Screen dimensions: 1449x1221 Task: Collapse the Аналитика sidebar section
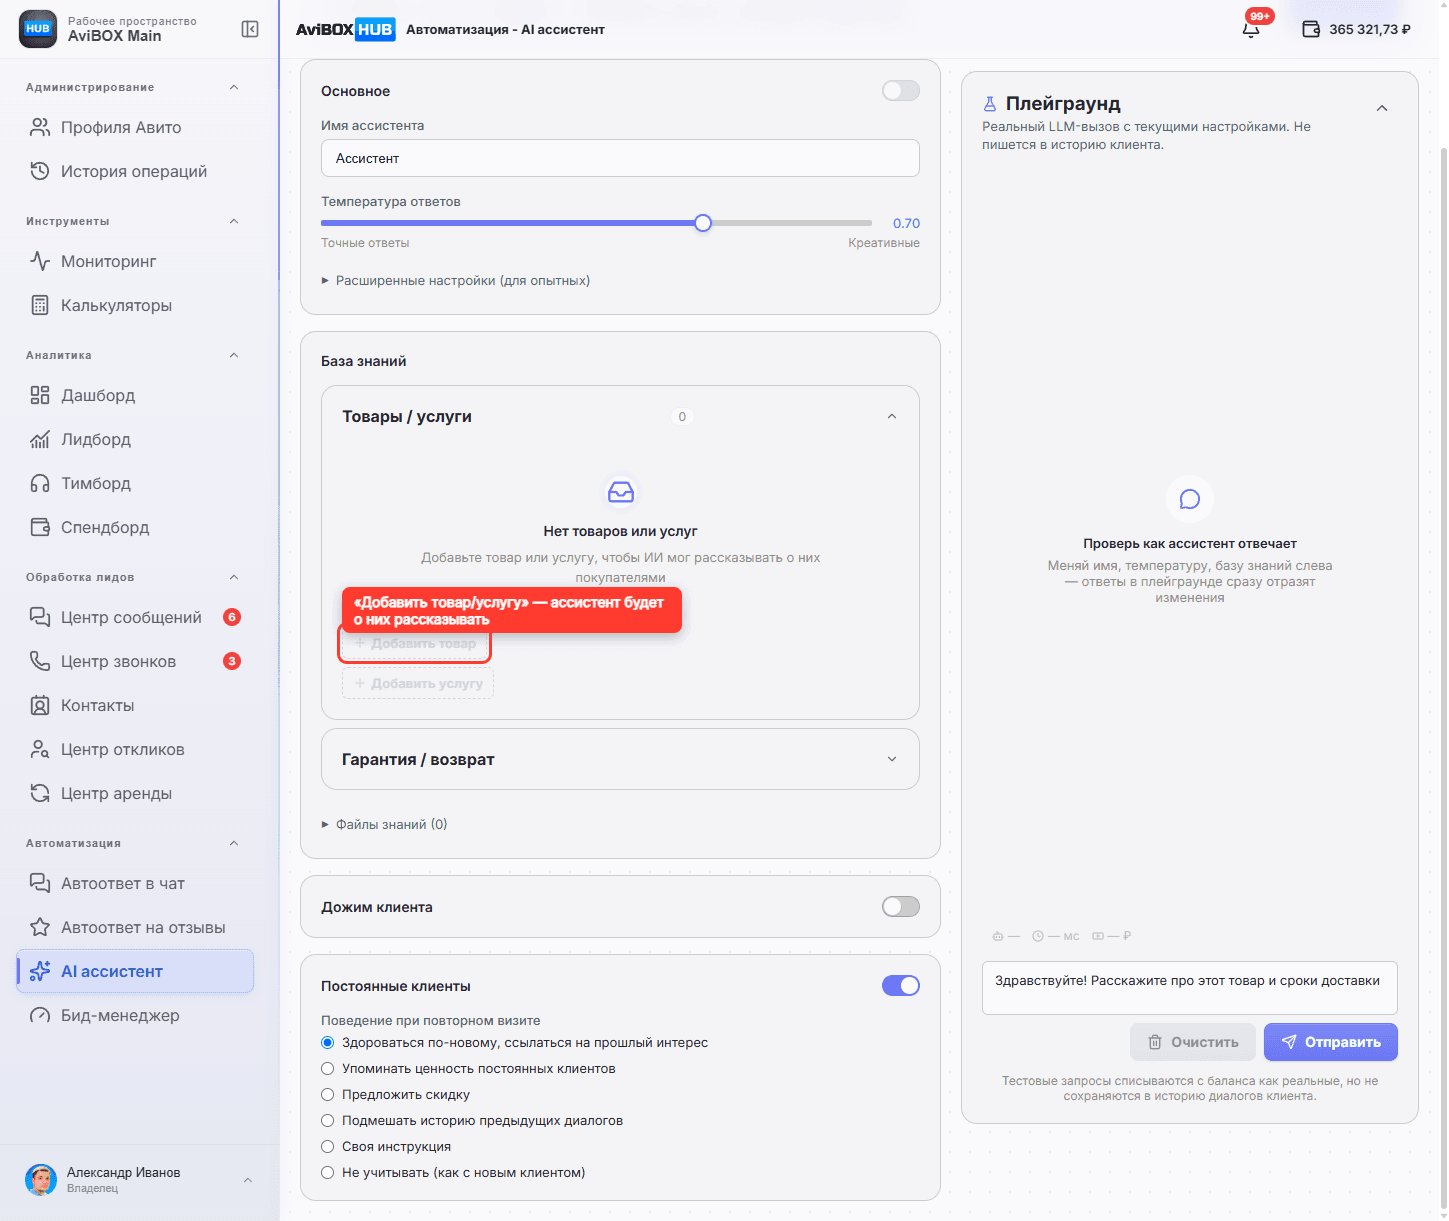(234, 355)
